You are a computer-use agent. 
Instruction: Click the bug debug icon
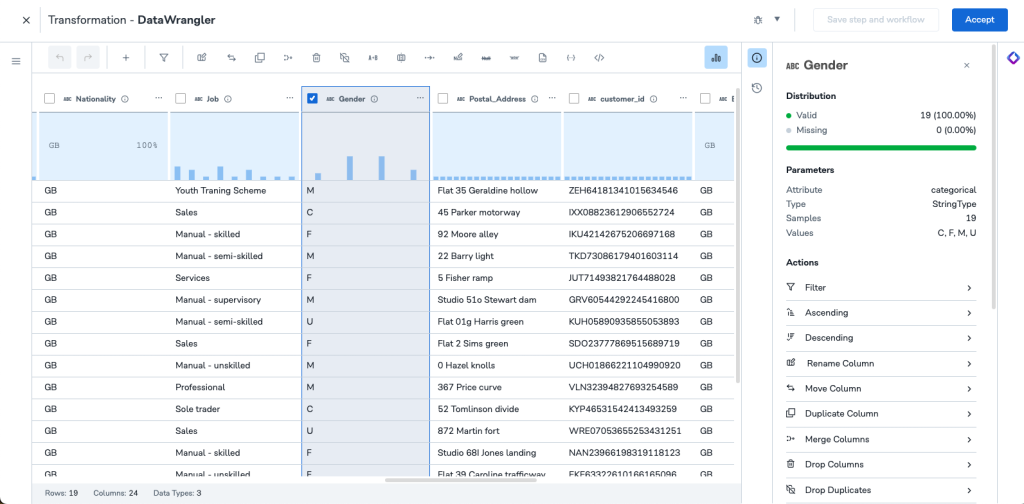(x=758, y=20)
